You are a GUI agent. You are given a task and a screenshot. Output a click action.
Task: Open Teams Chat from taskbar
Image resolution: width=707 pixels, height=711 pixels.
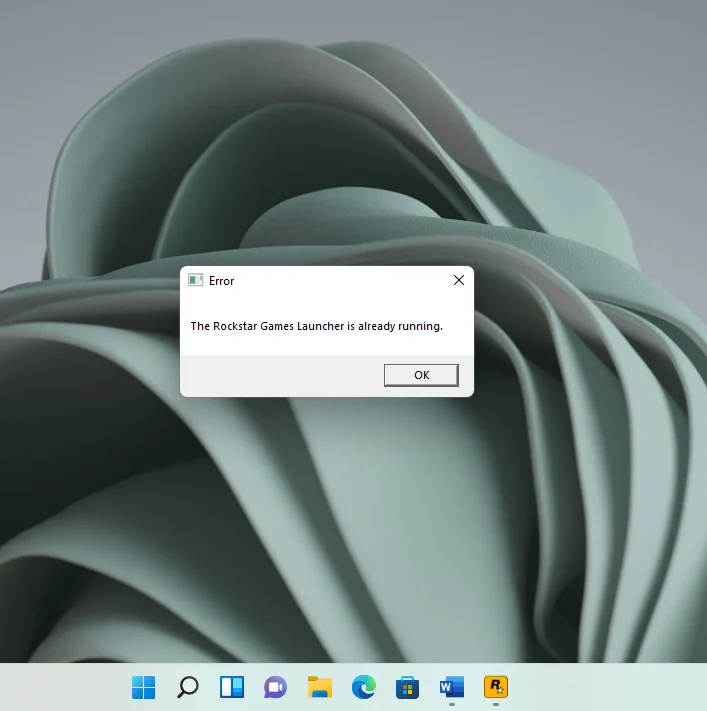point(275,687)
